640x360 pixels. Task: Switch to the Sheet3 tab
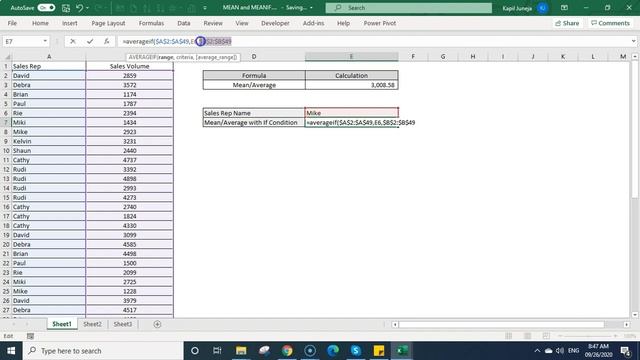click(x=122, y=324)
